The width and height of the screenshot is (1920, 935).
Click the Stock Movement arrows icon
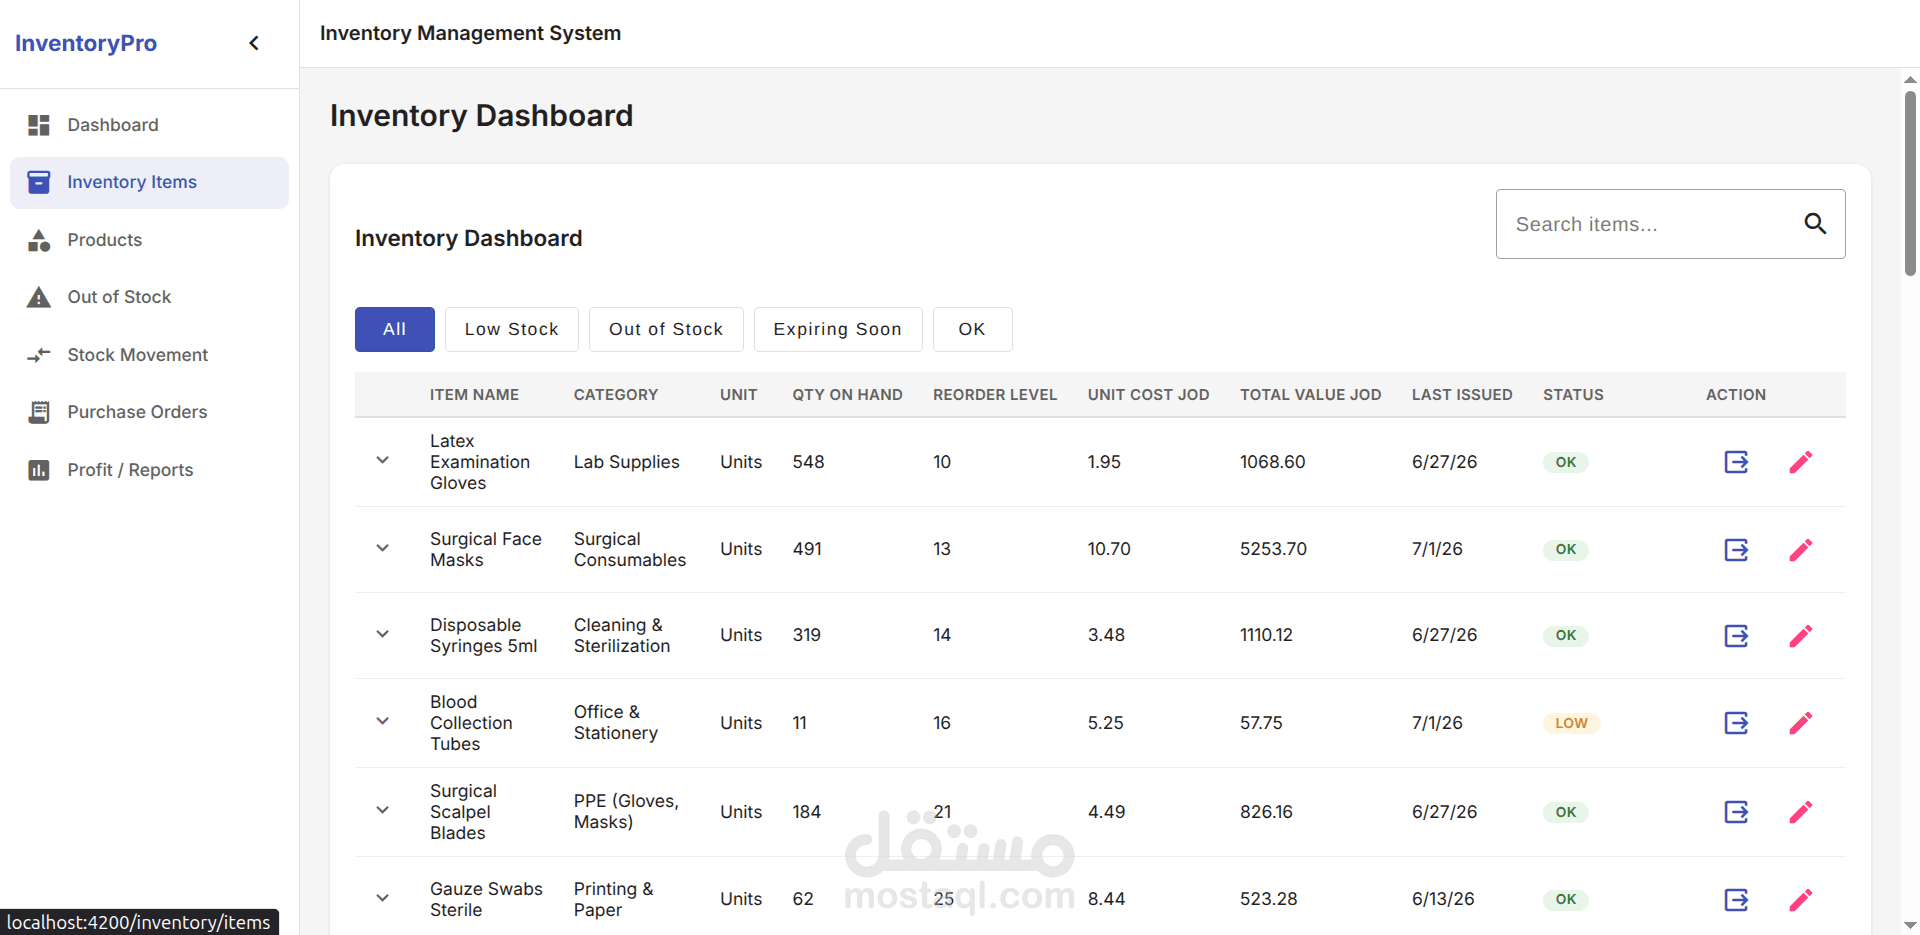(x=39, y=355)
